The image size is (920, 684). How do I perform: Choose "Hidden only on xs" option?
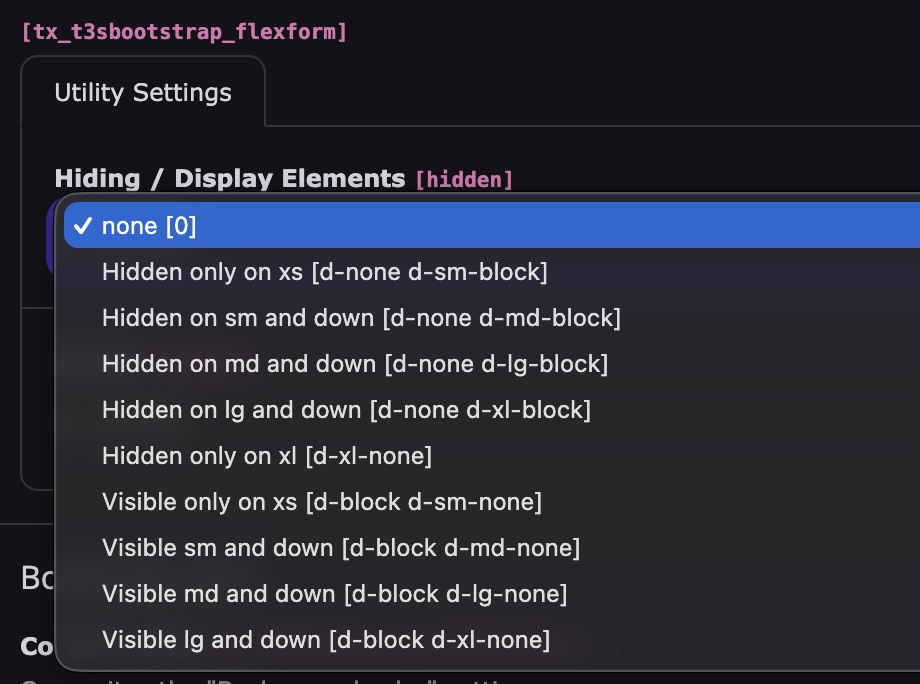coord(324,272)
